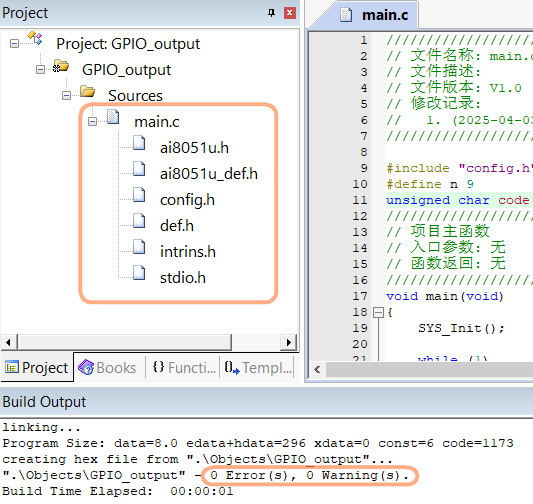Viewport: 533px width, 504px height.
Task: Click editor horizontal scroll left arrow
Action: [317, 369]
